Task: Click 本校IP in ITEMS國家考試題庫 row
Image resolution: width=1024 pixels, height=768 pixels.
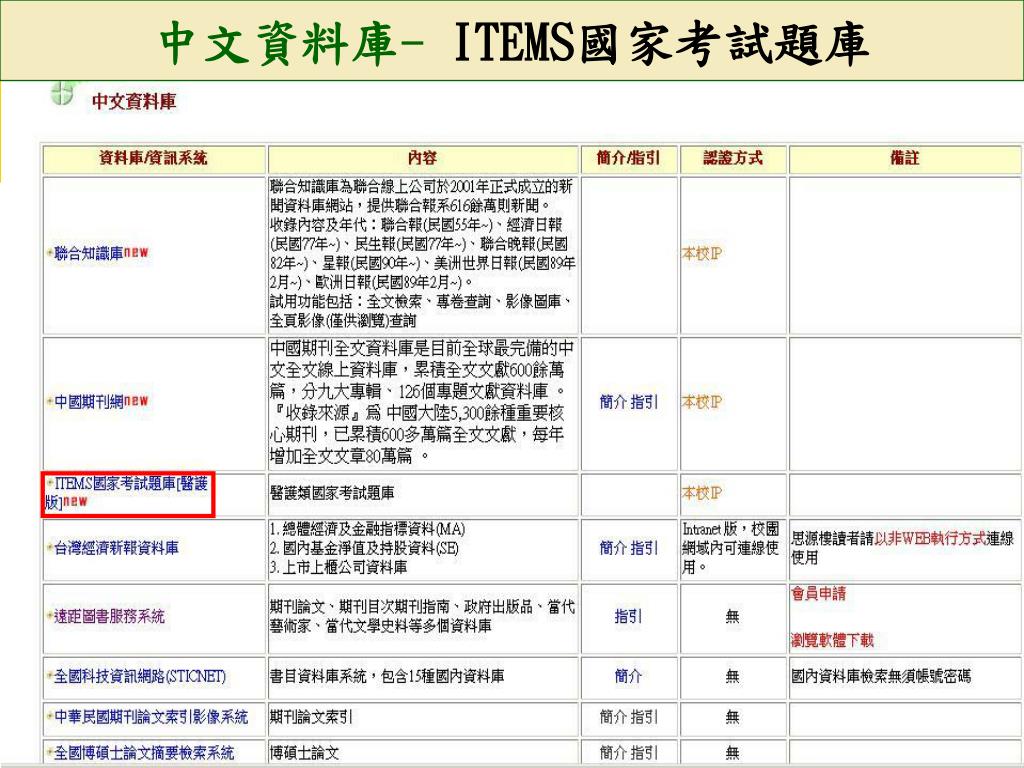Action: point(702,493)
